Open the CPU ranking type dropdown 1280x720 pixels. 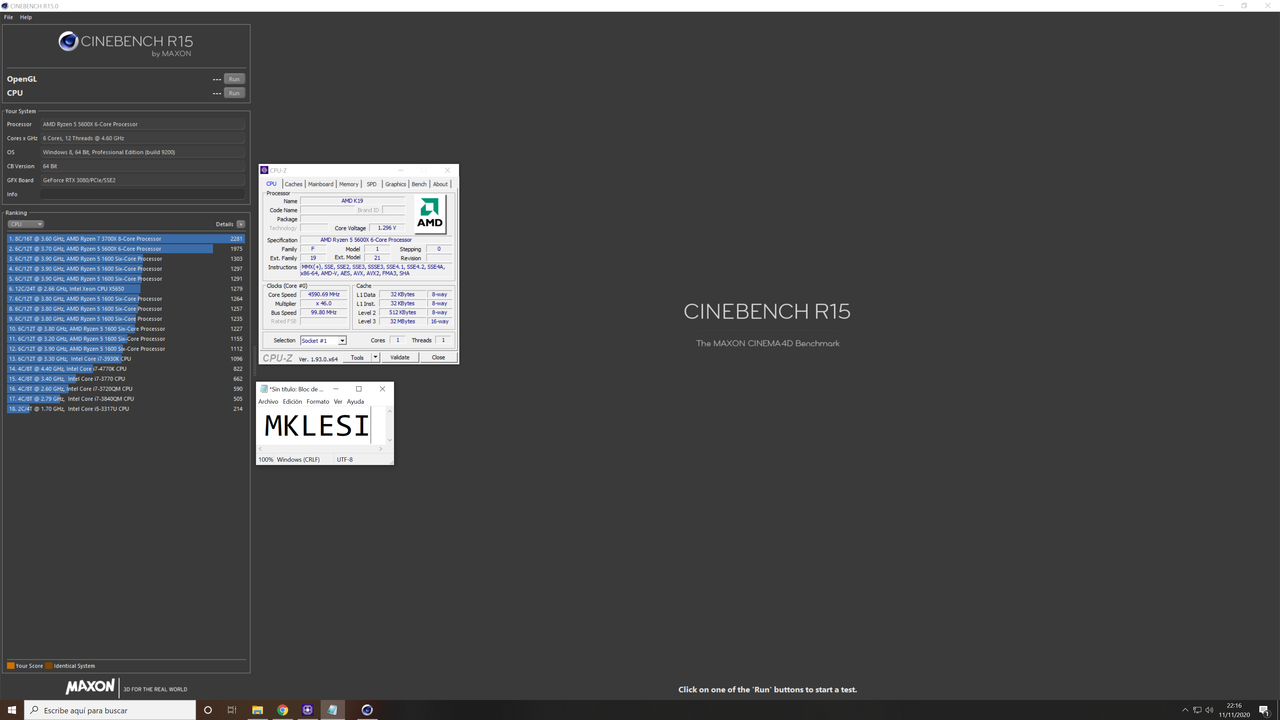[26, 224]
